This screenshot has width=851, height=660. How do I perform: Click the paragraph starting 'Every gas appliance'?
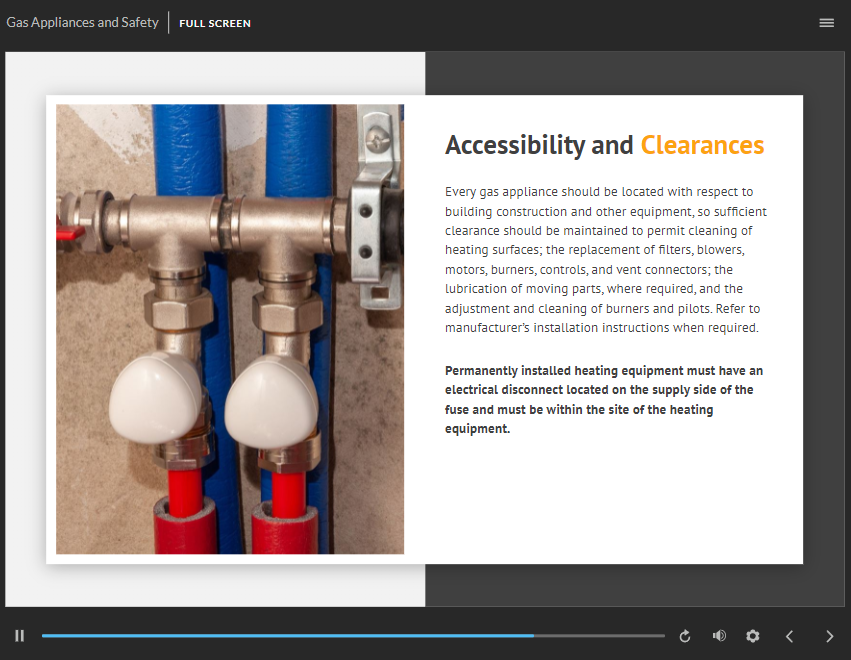606,259
